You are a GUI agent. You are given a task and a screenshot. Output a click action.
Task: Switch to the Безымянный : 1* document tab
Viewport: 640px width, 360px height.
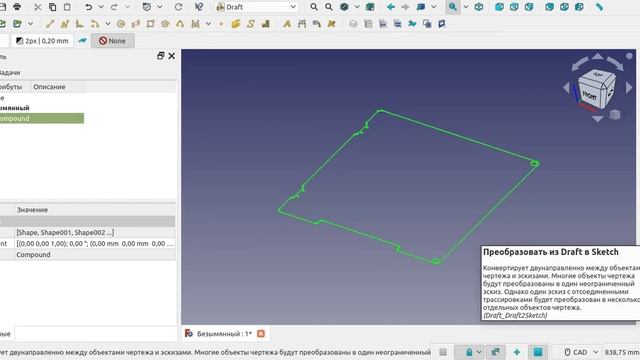[x=224, y=333]
